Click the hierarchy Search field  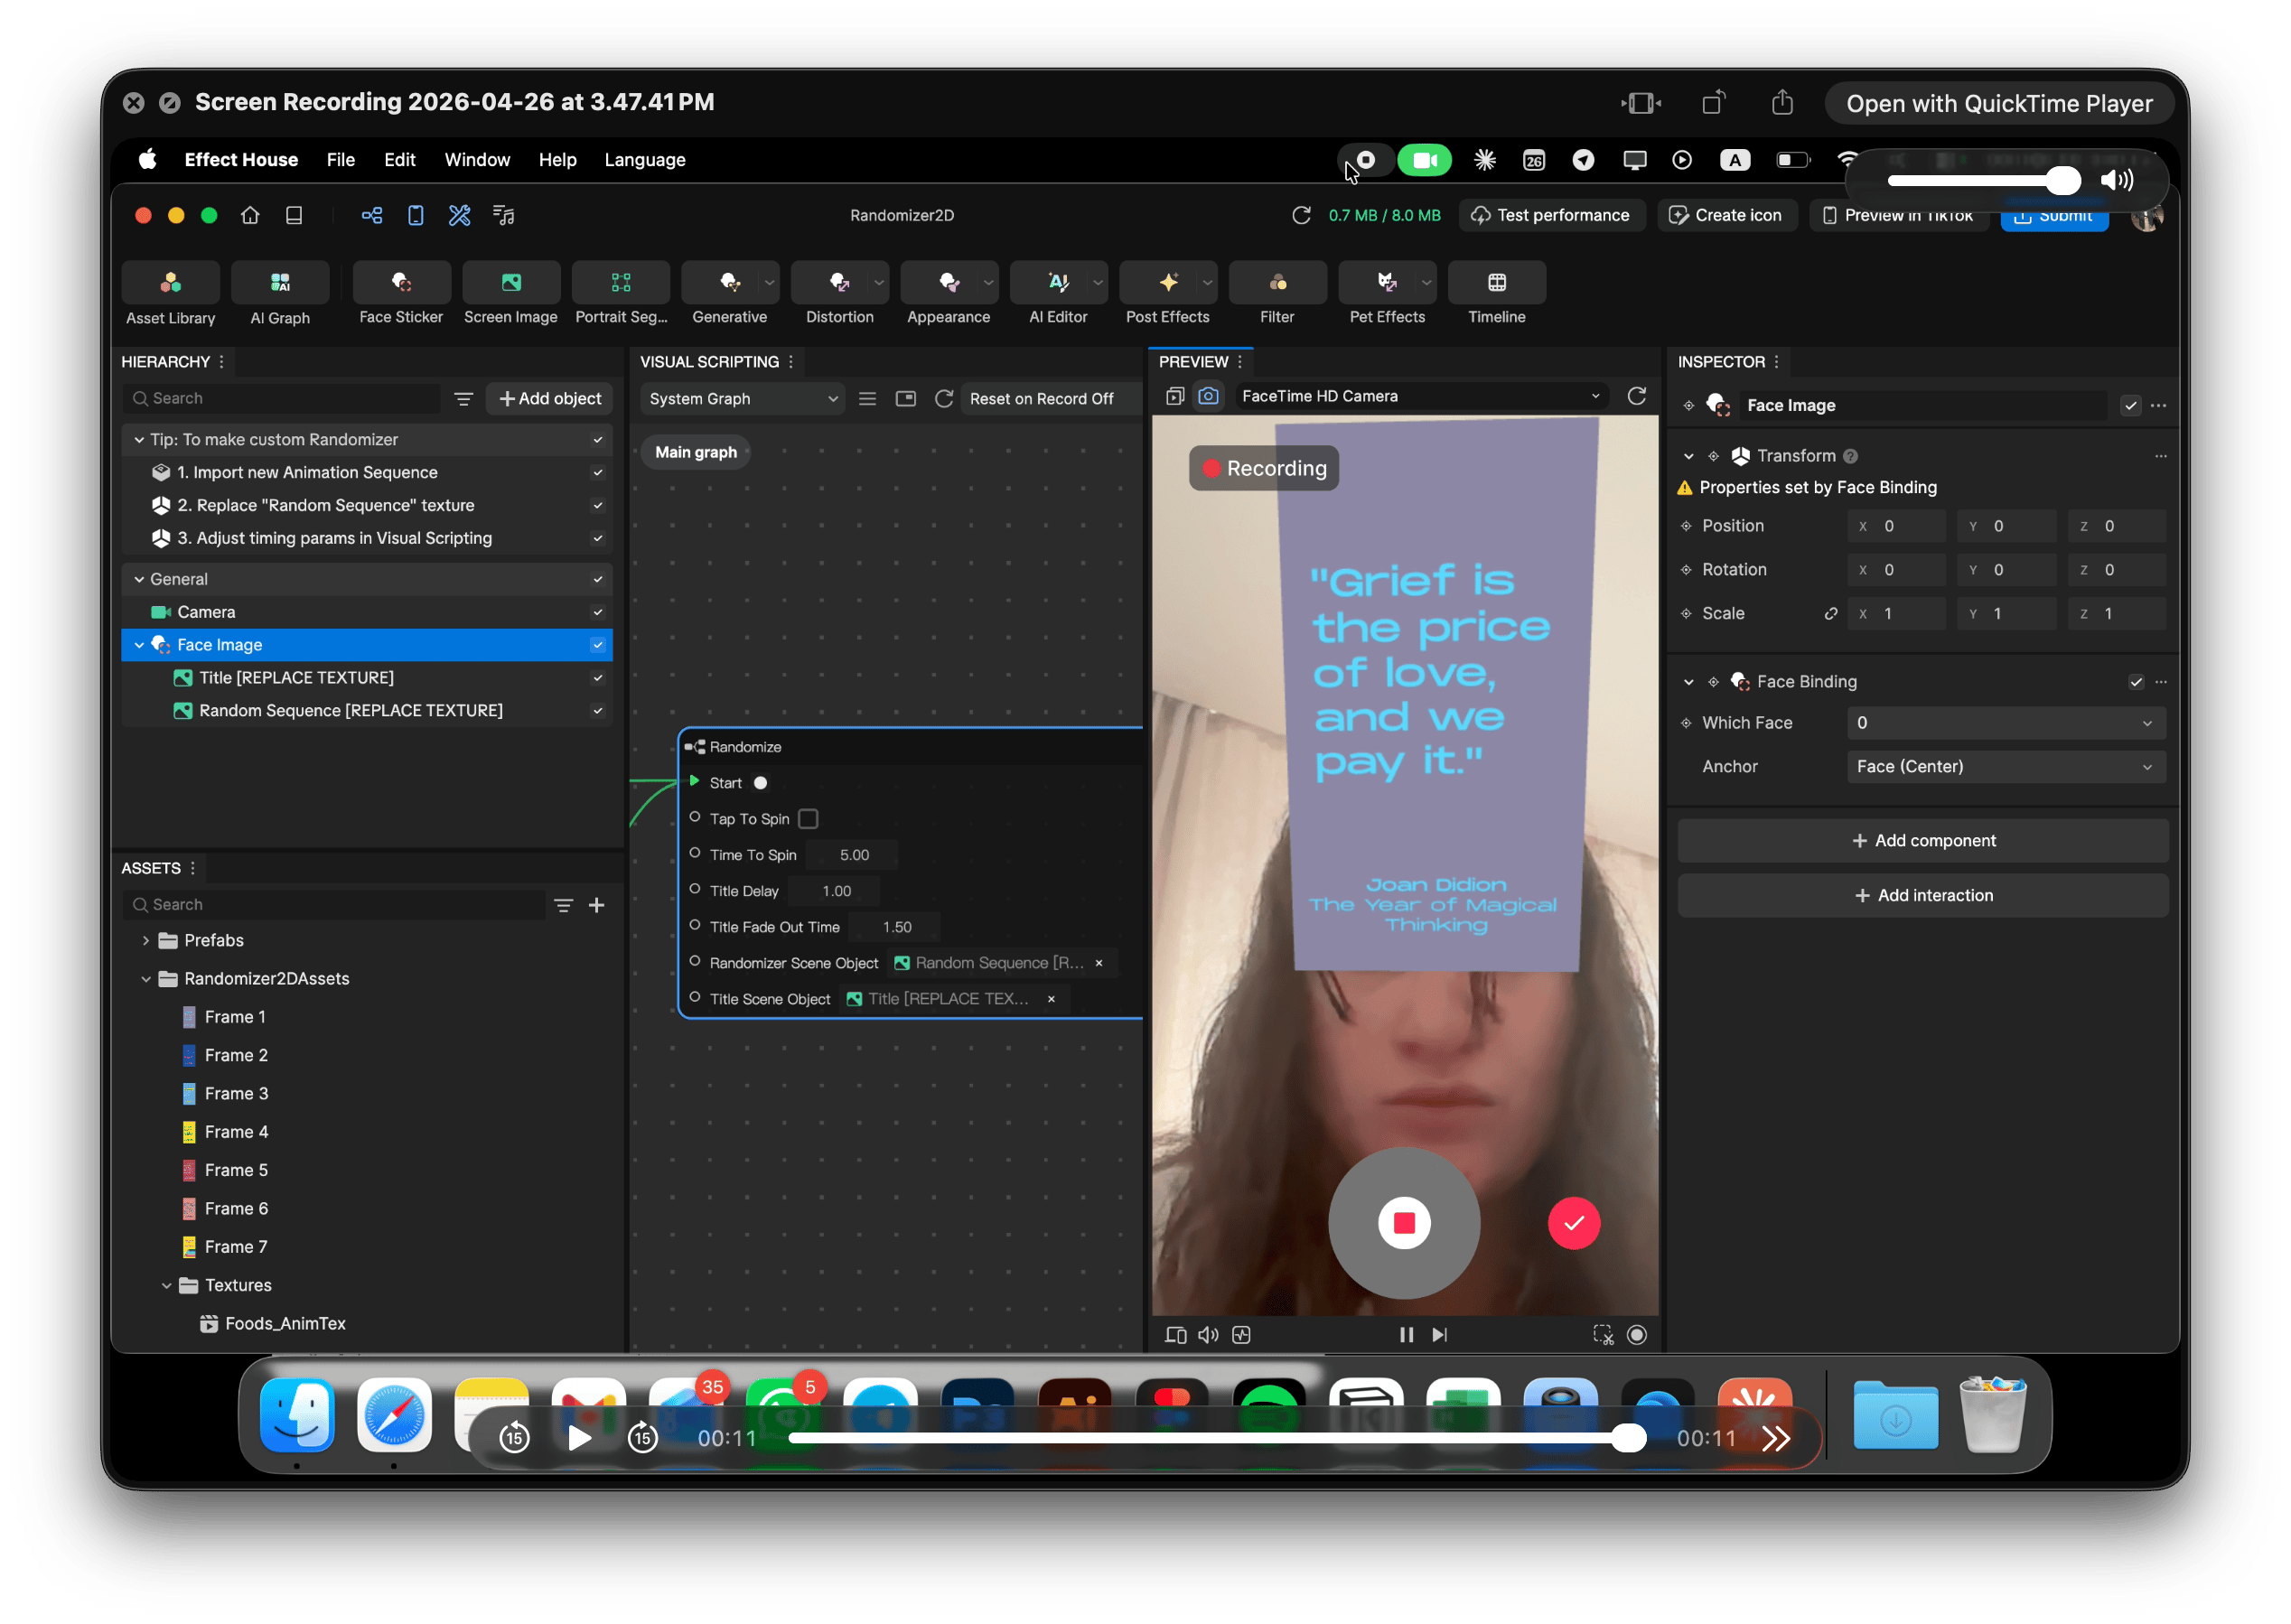(x=283, y=398)
